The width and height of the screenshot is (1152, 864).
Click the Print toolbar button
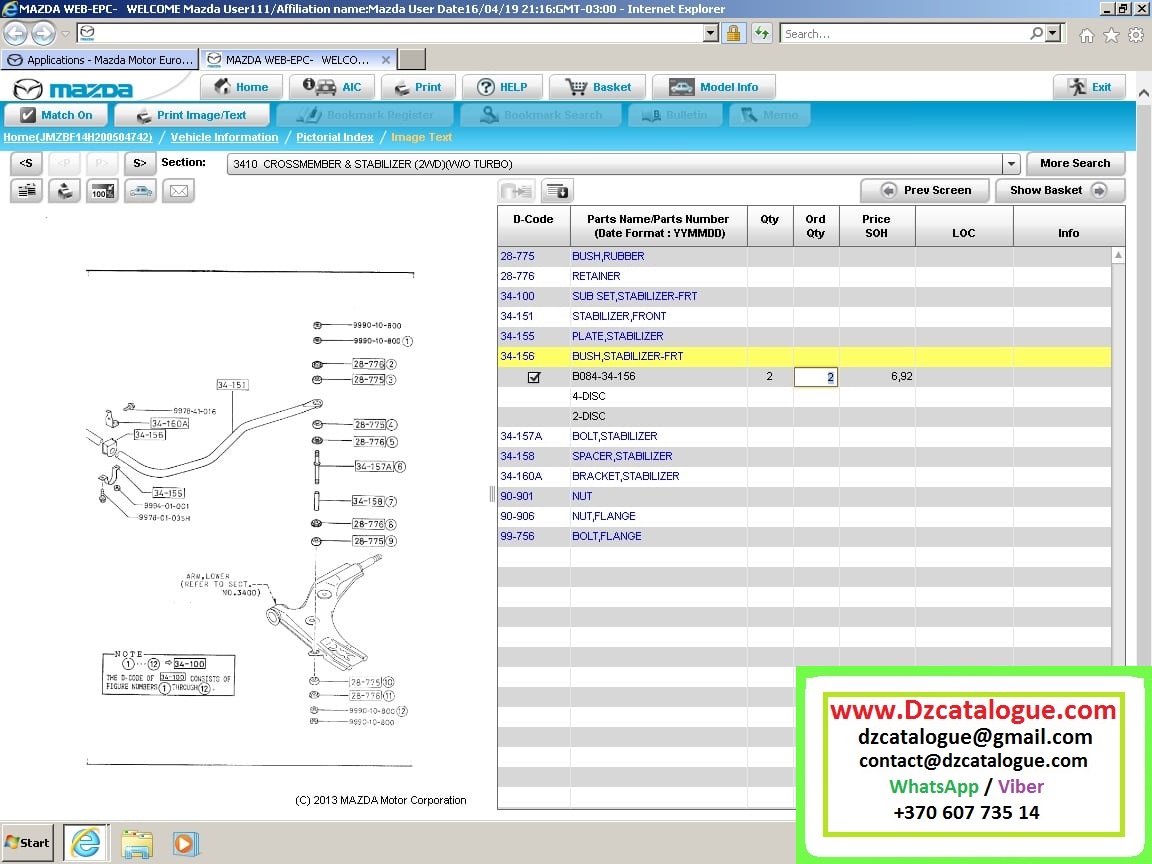[x=417, y=87]
